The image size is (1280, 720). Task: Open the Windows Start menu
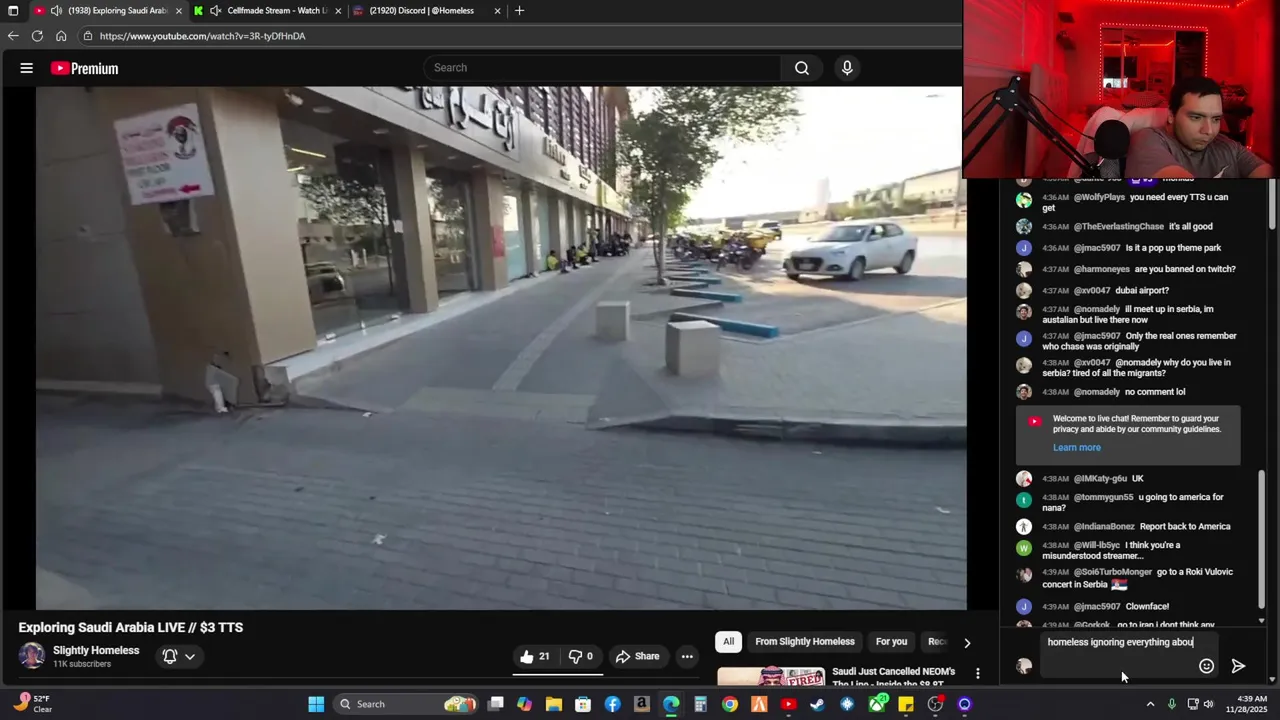[316, 704]
